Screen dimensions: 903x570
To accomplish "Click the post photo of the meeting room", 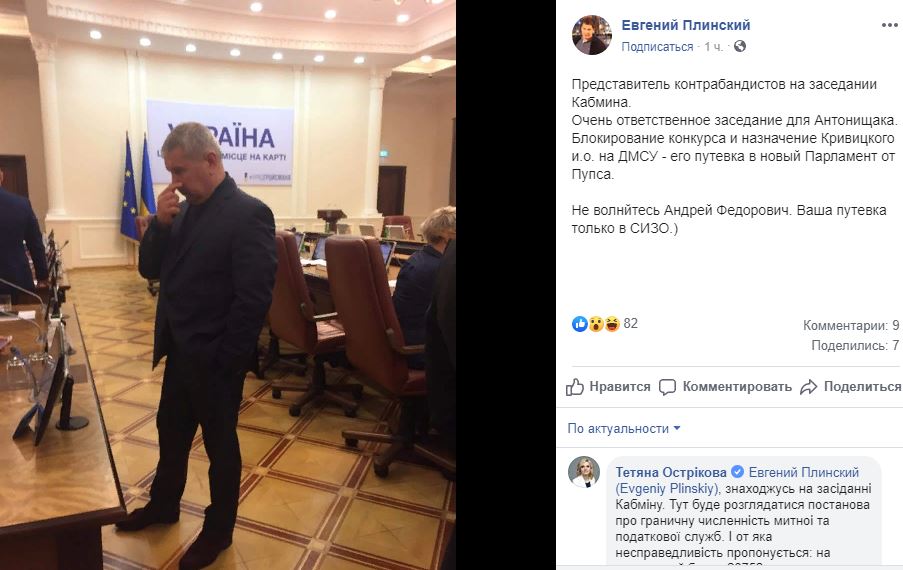I will click(228, 285).
